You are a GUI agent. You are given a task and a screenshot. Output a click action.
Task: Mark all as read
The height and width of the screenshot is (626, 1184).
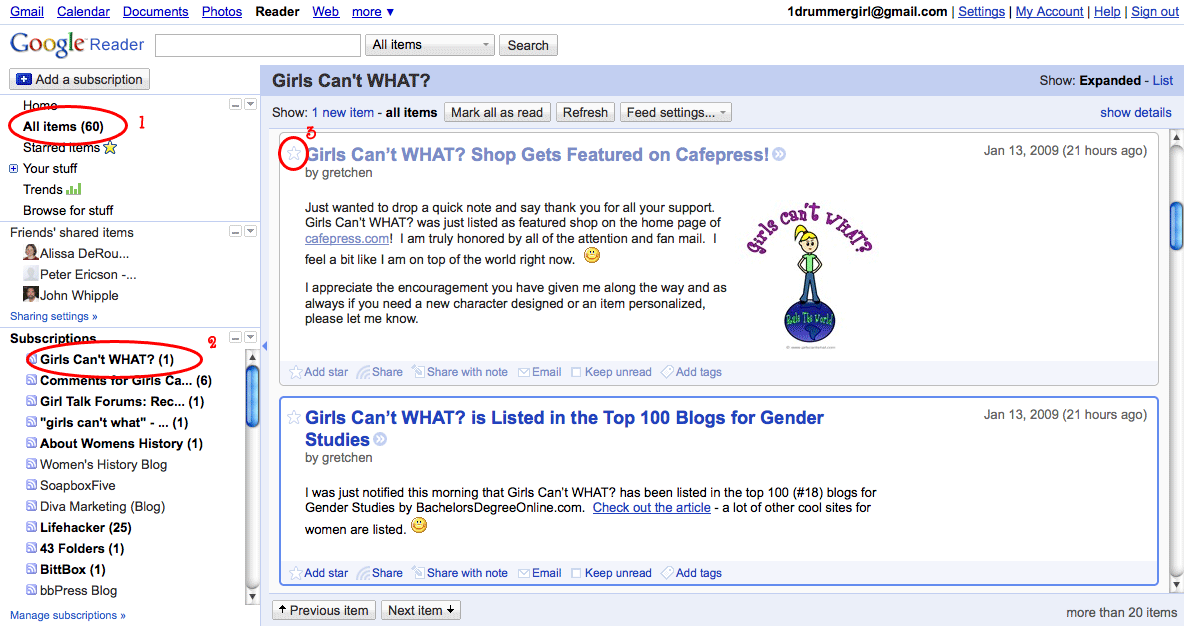[497, 113]
